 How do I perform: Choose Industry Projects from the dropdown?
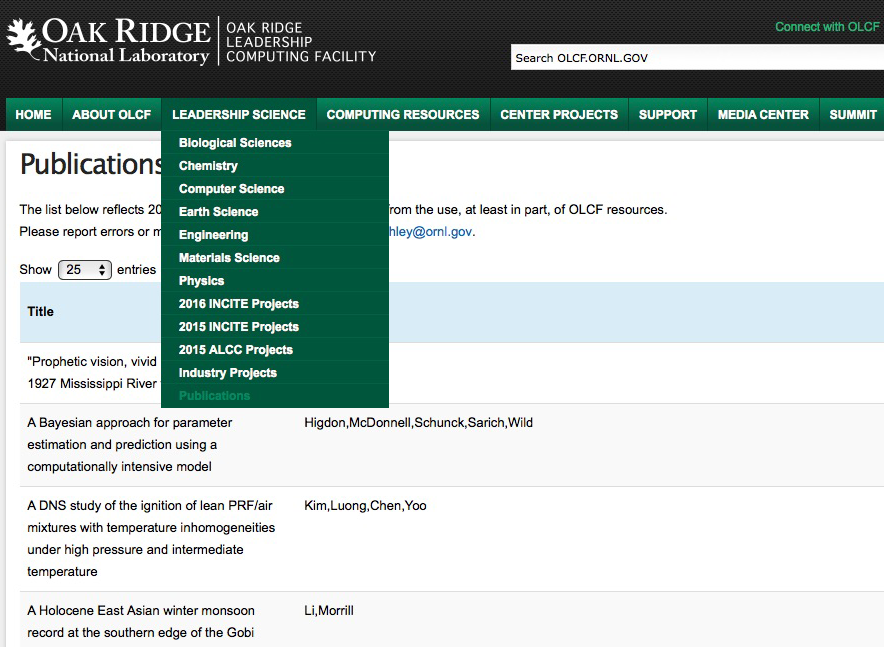(227, 373)
